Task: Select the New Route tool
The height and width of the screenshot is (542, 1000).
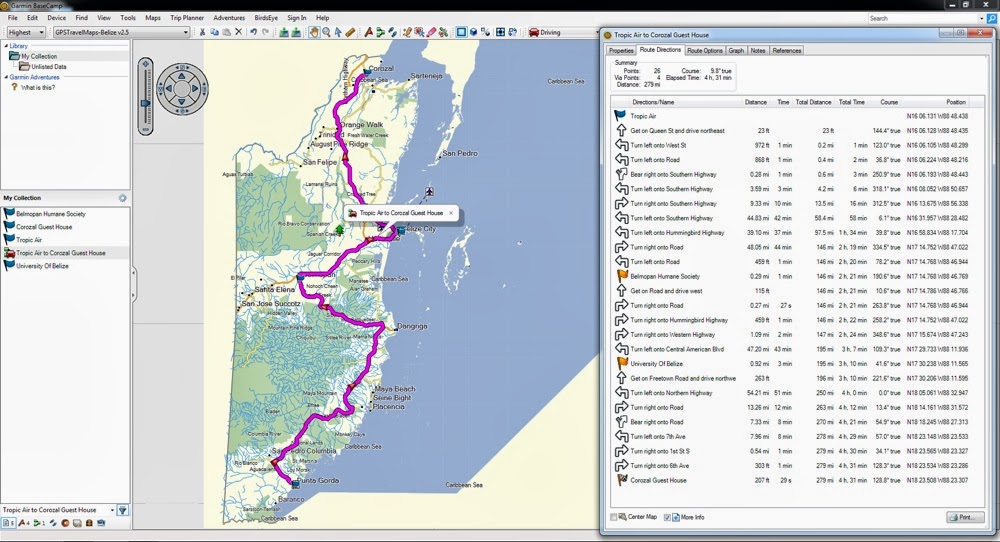Action: [380, 32]
